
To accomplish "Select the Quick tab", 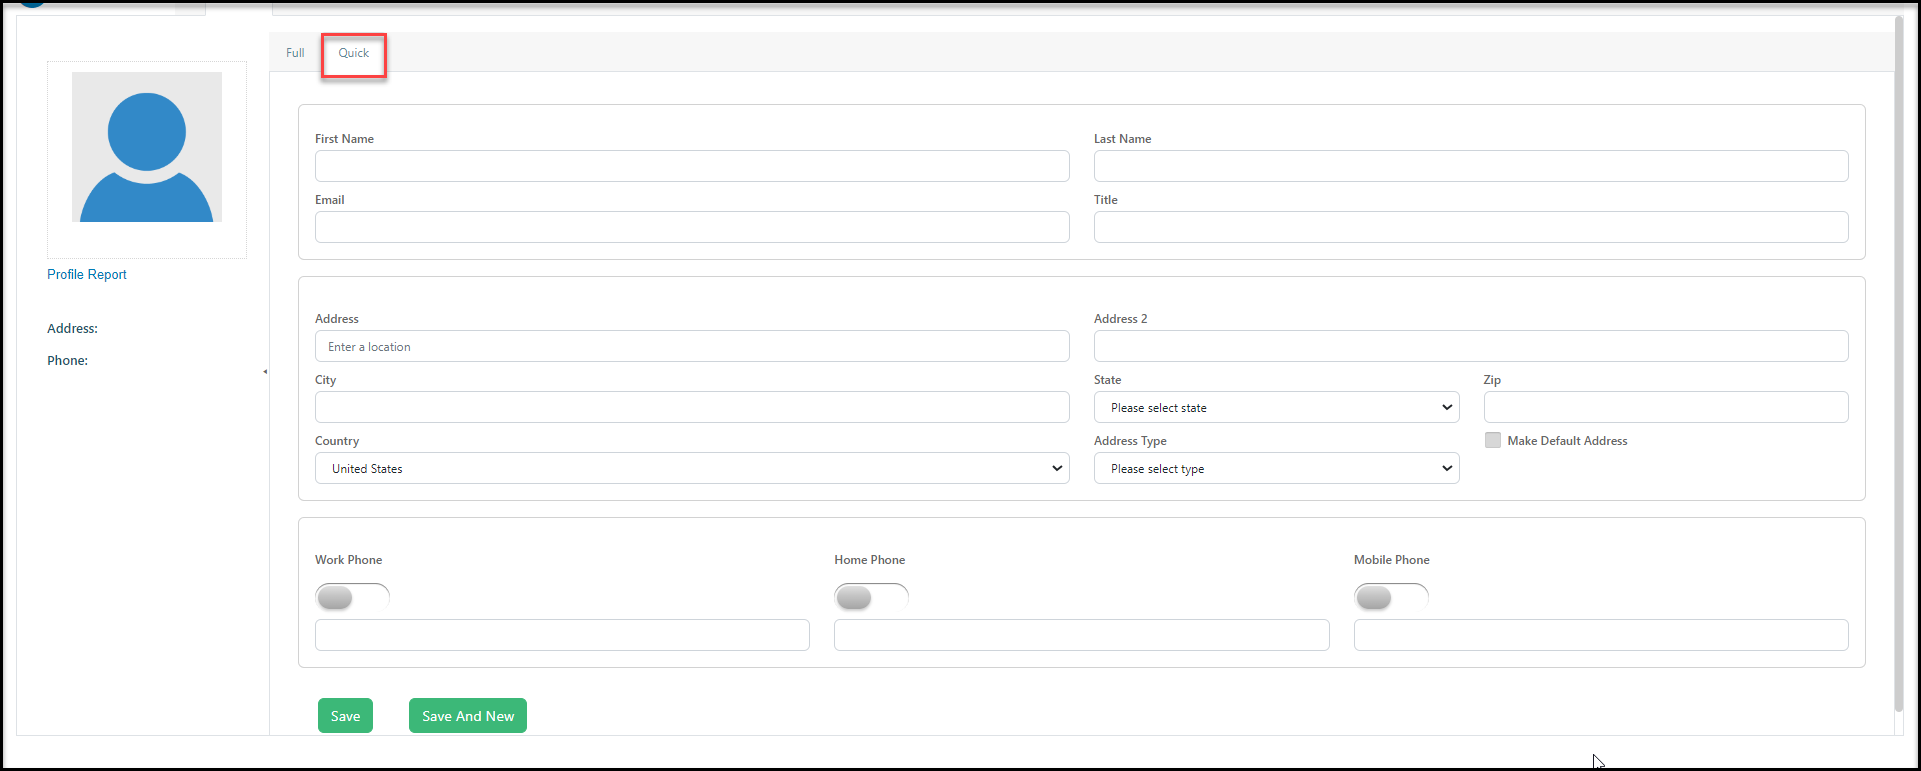I will pyautogui.click(x=354, y=53).
